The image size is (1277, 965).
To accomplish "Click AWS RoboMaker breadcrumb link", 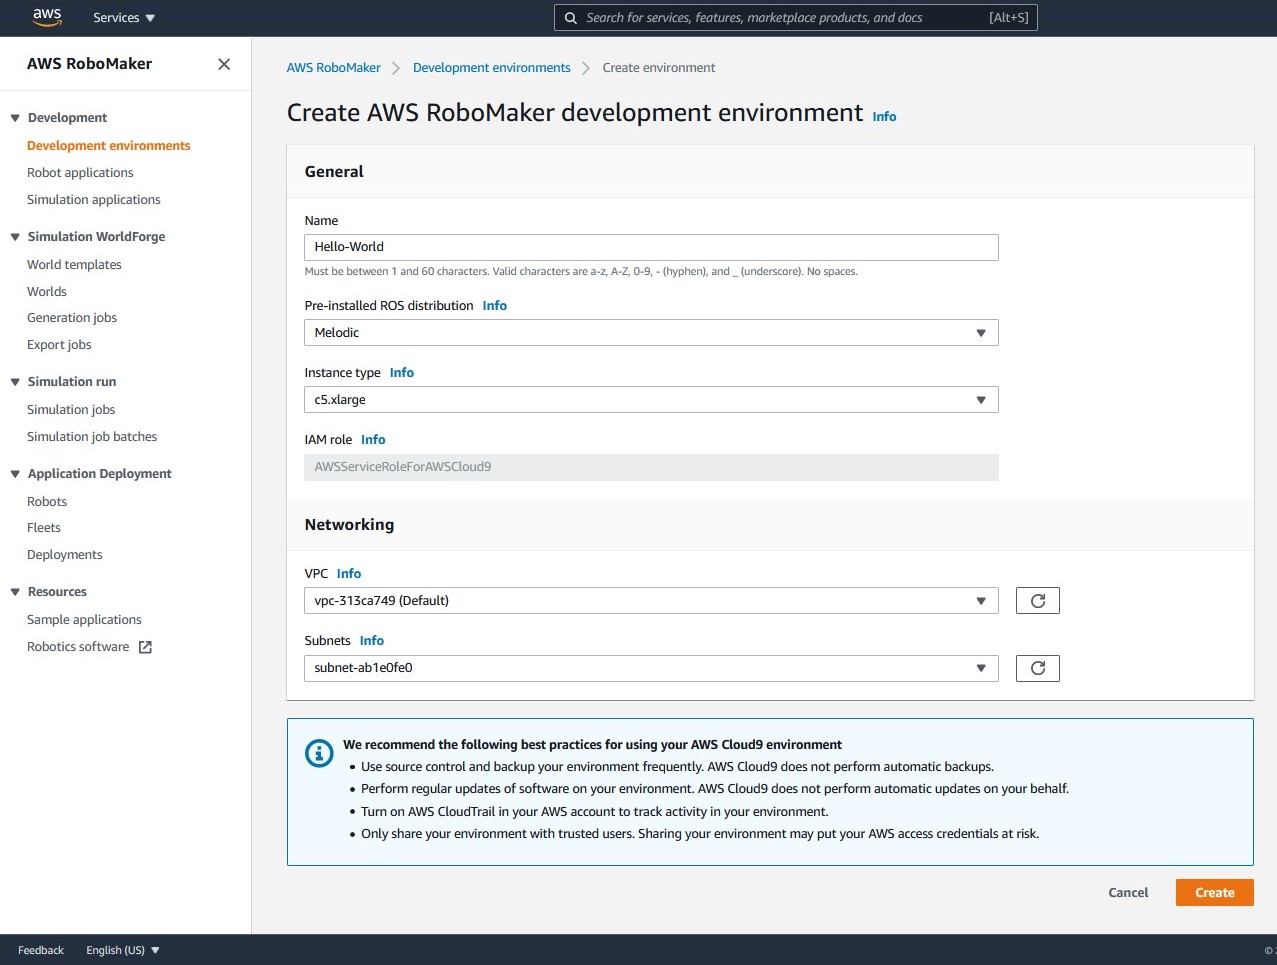I will pos(334,68).
